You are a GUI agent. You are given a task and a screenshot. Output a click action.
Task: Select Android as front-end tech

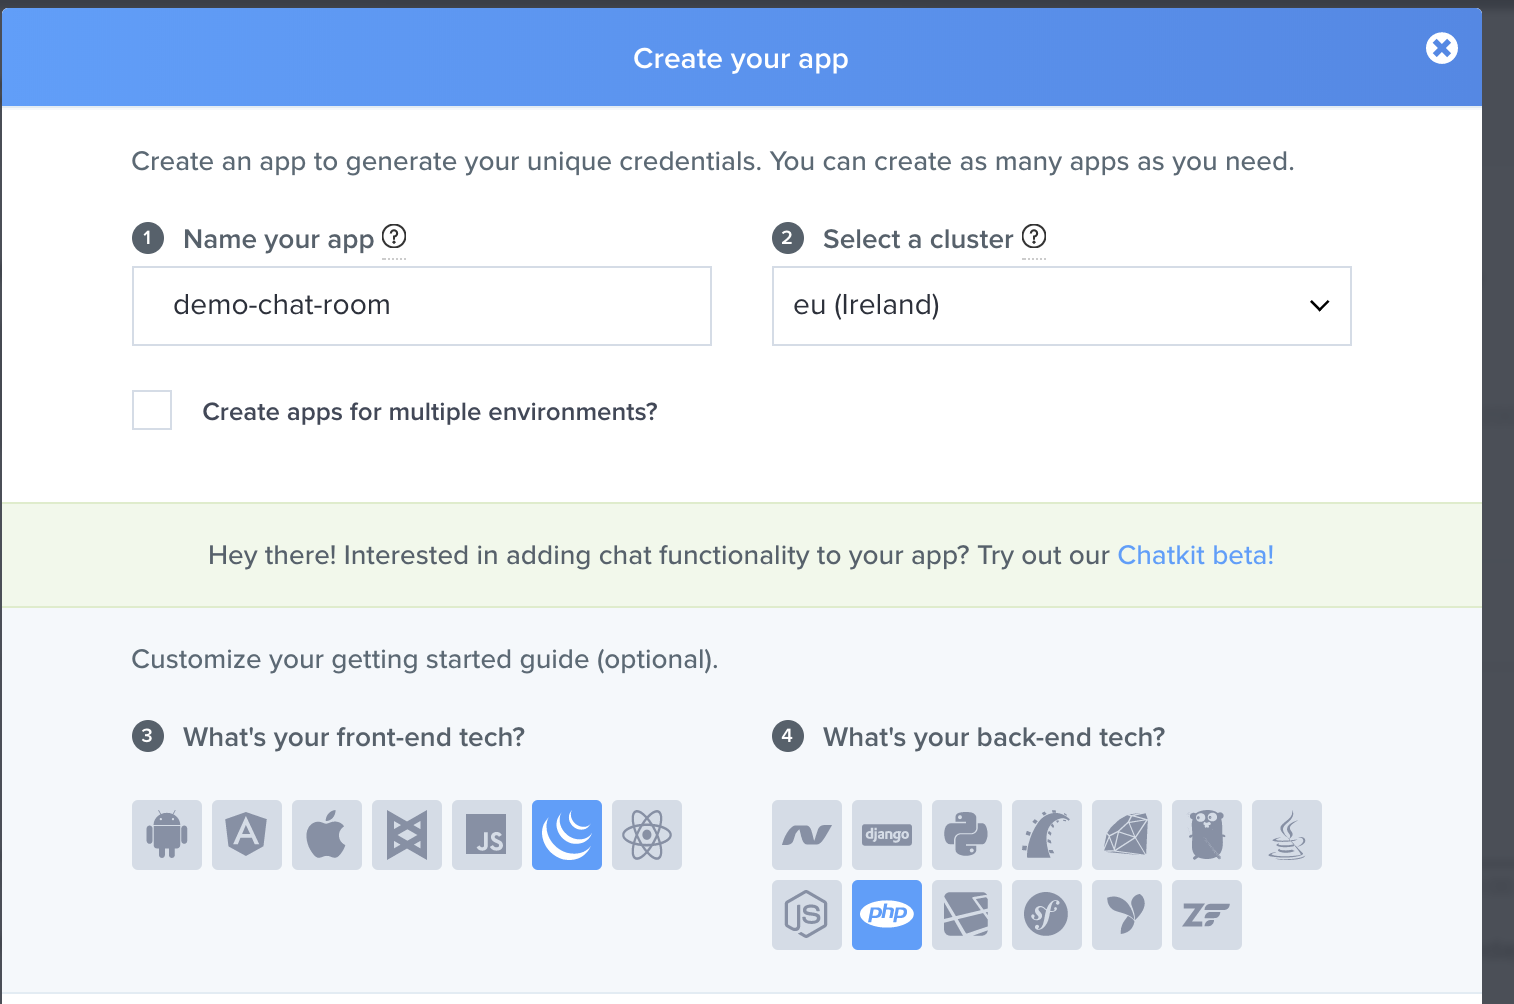click(167, 835)
